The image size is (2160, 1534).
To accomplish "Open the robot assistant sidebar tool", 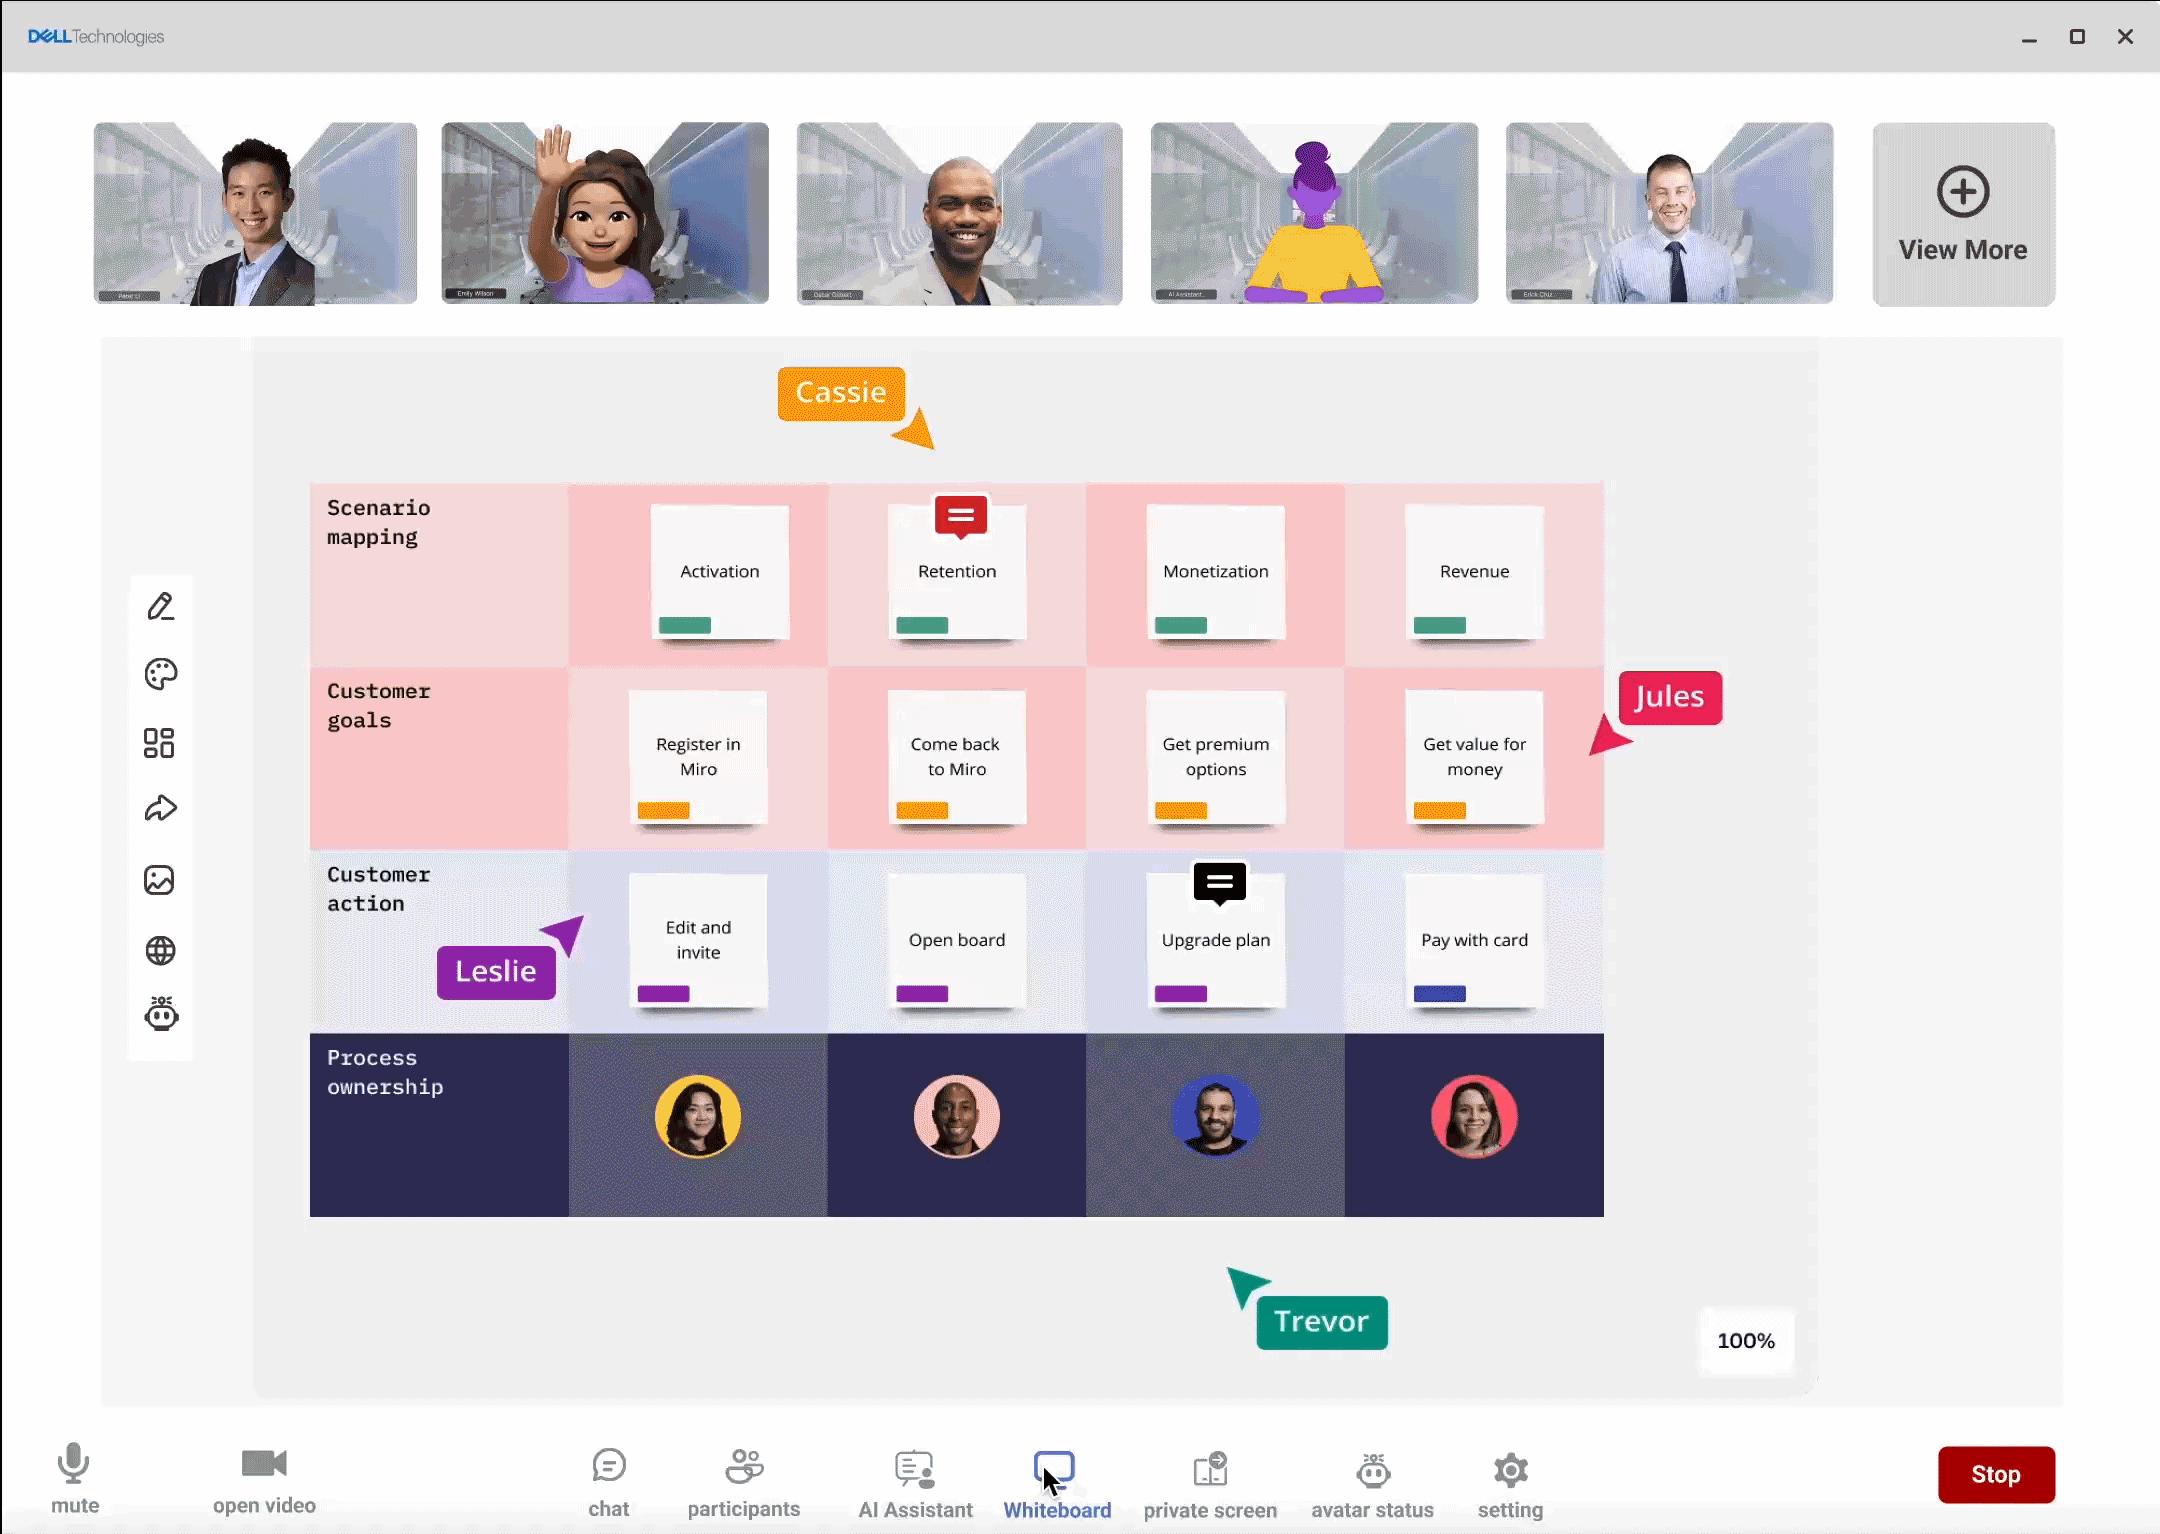I will [x=161, y=1014].
